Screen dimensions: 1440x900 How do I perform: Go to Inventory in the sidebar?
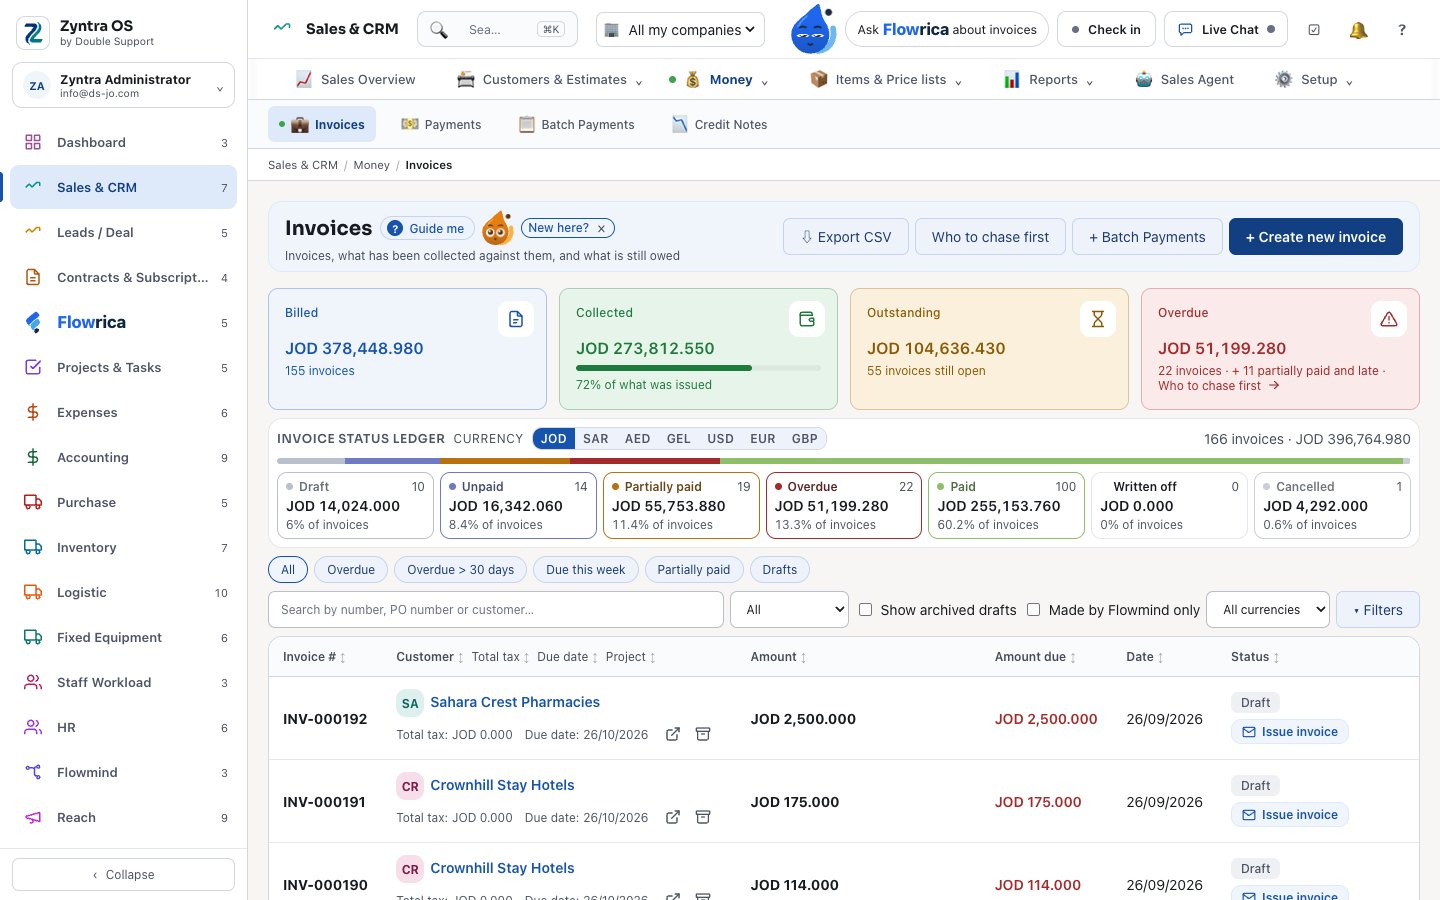pyautogui.click(x=124, y=547)
